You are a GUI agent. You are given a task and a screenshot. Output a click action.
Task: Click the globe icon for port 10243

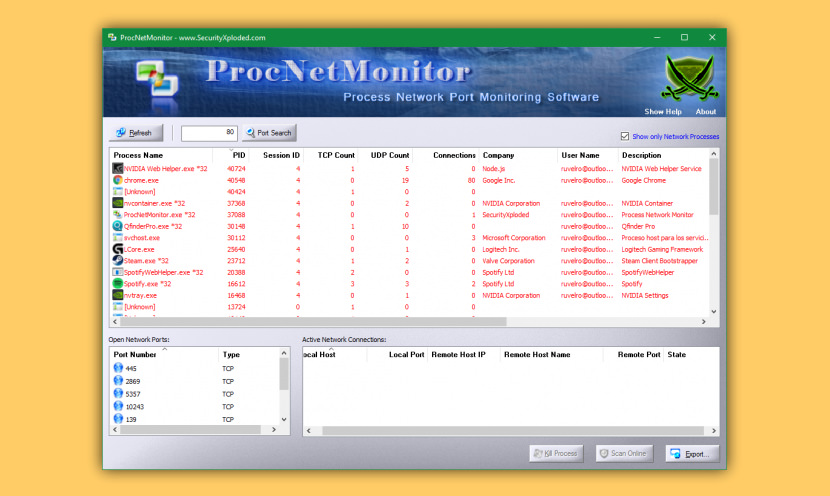[118, 406]
